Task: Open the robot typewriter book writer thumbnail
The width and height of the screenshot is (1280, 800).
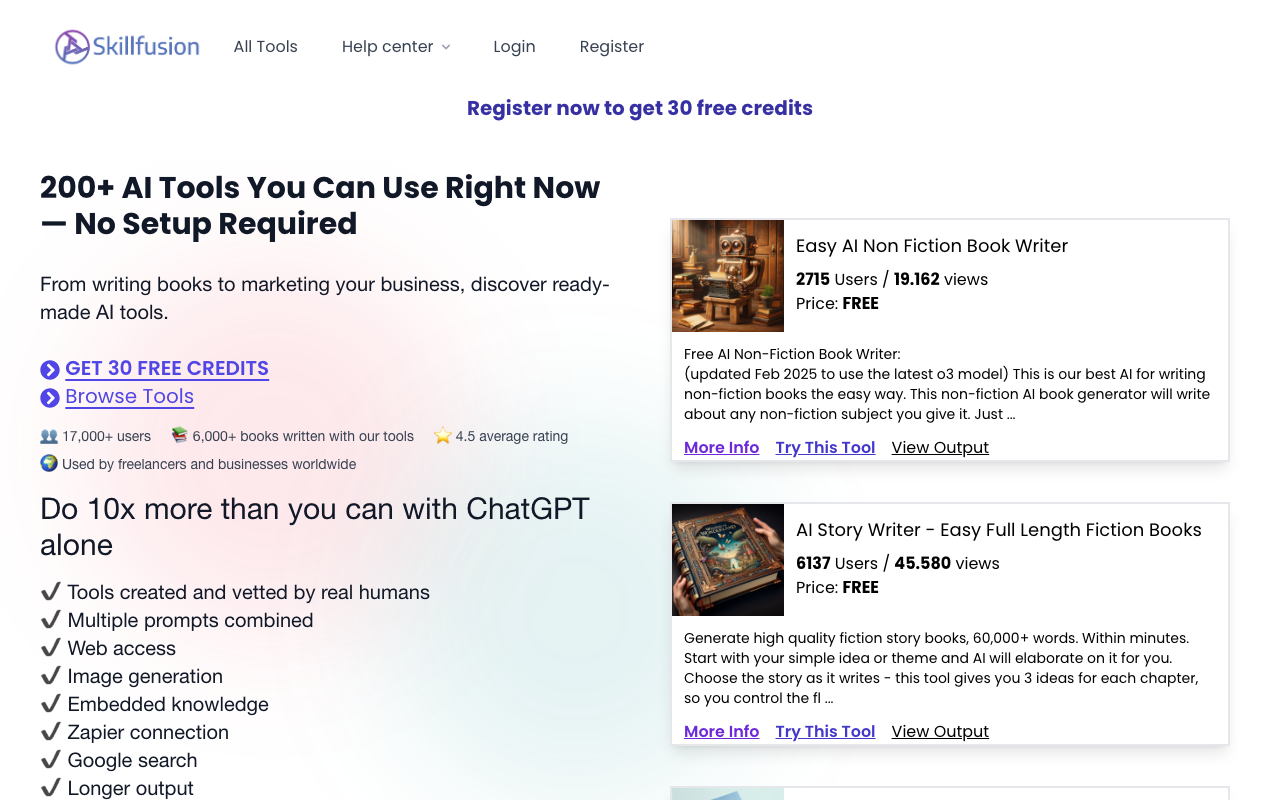Action: [728, 276]
